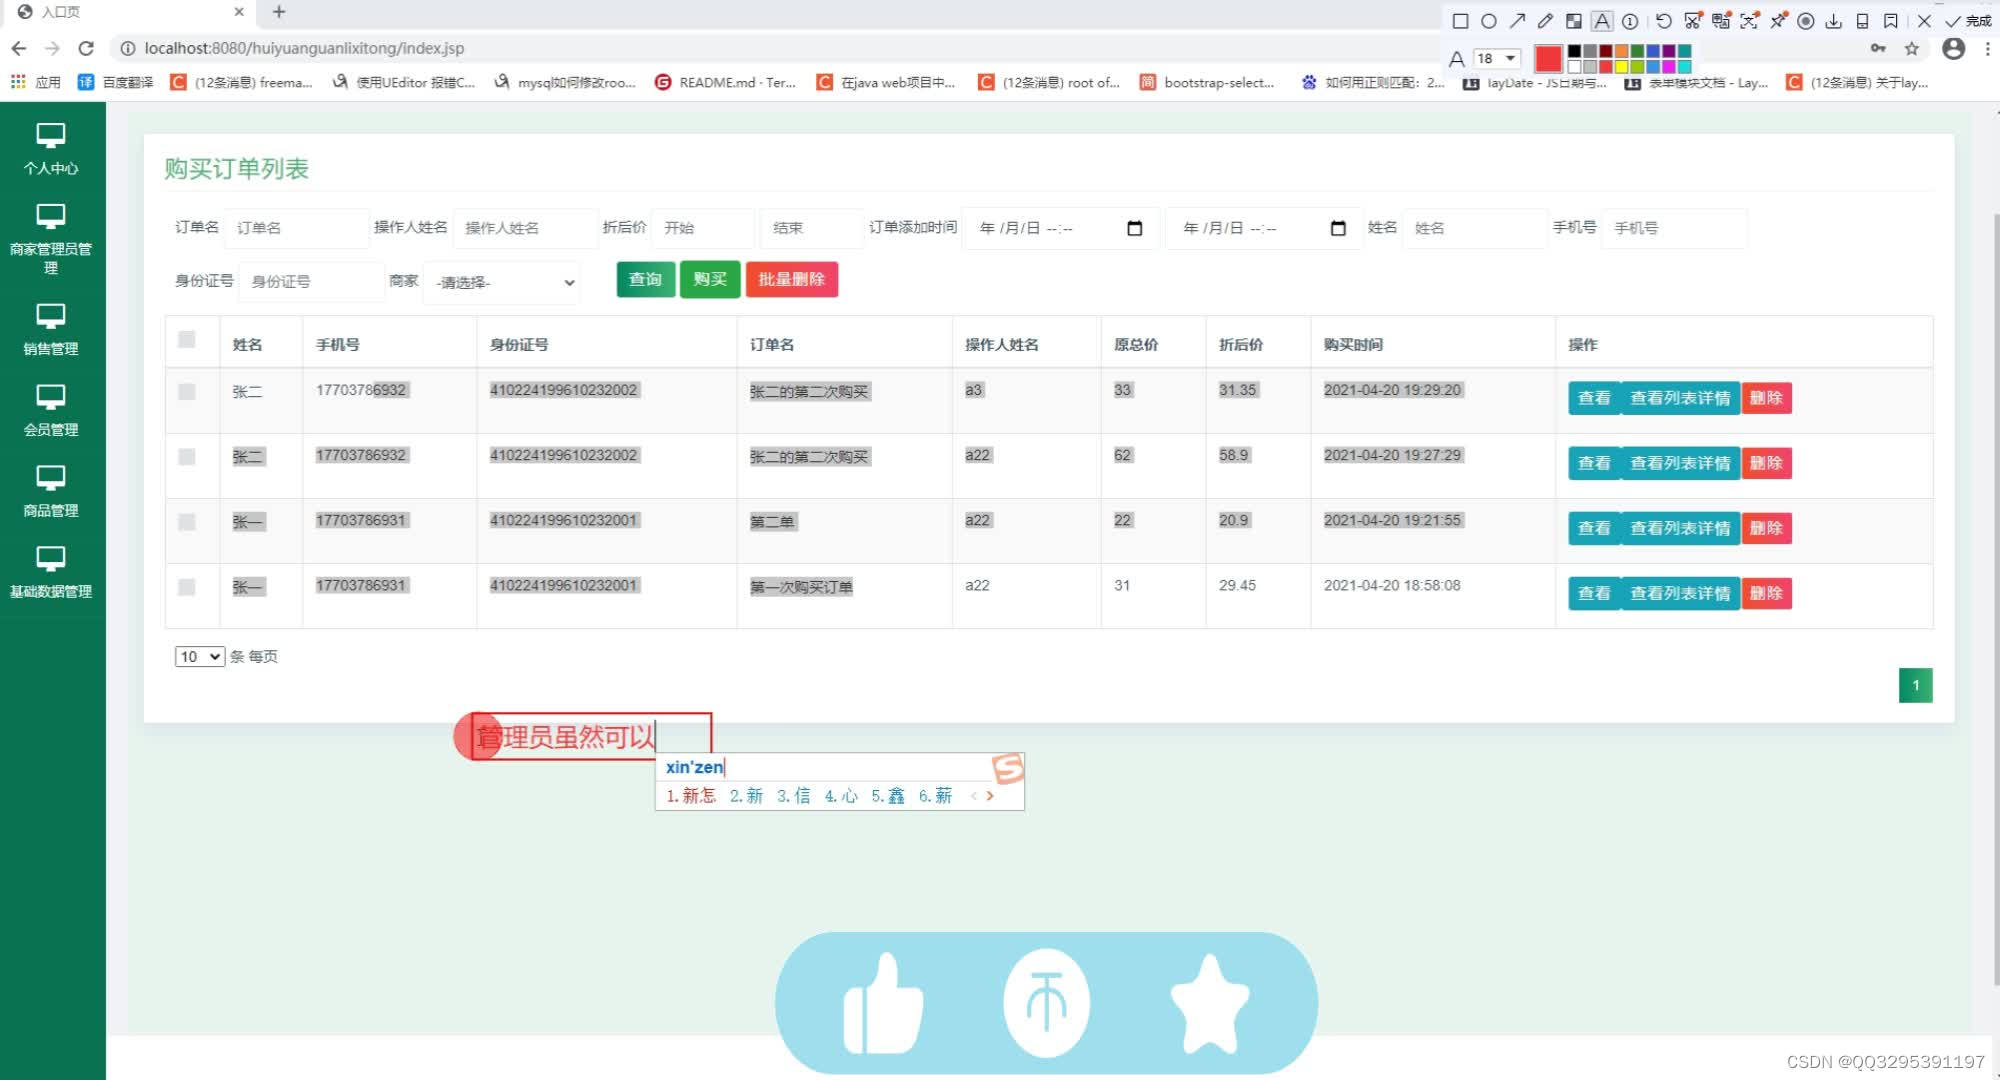Add screenshot to favorites bookmark icon

[1891, 21]
